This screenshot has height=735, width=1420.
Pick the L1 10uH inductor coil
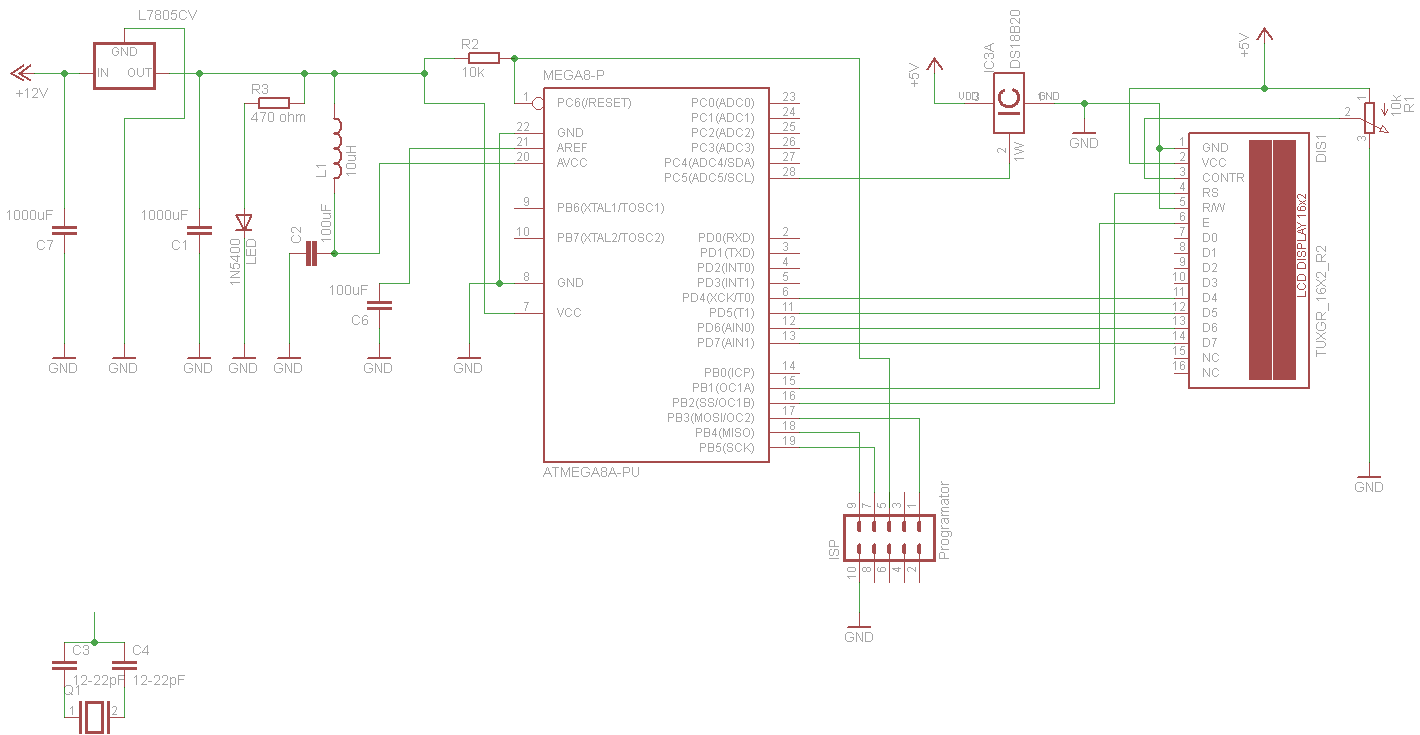tap(337, 148)
